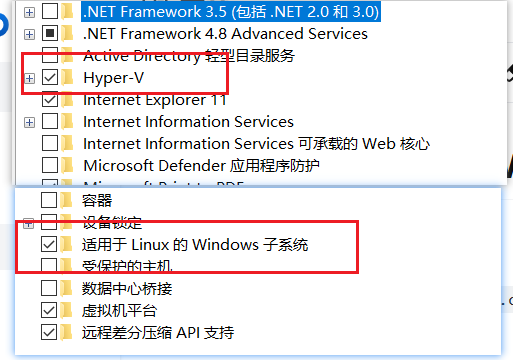This screenshot has height=360, width=513.
Task: Click folder icon beside 虚拟机平台
Action: coord(67,311)
